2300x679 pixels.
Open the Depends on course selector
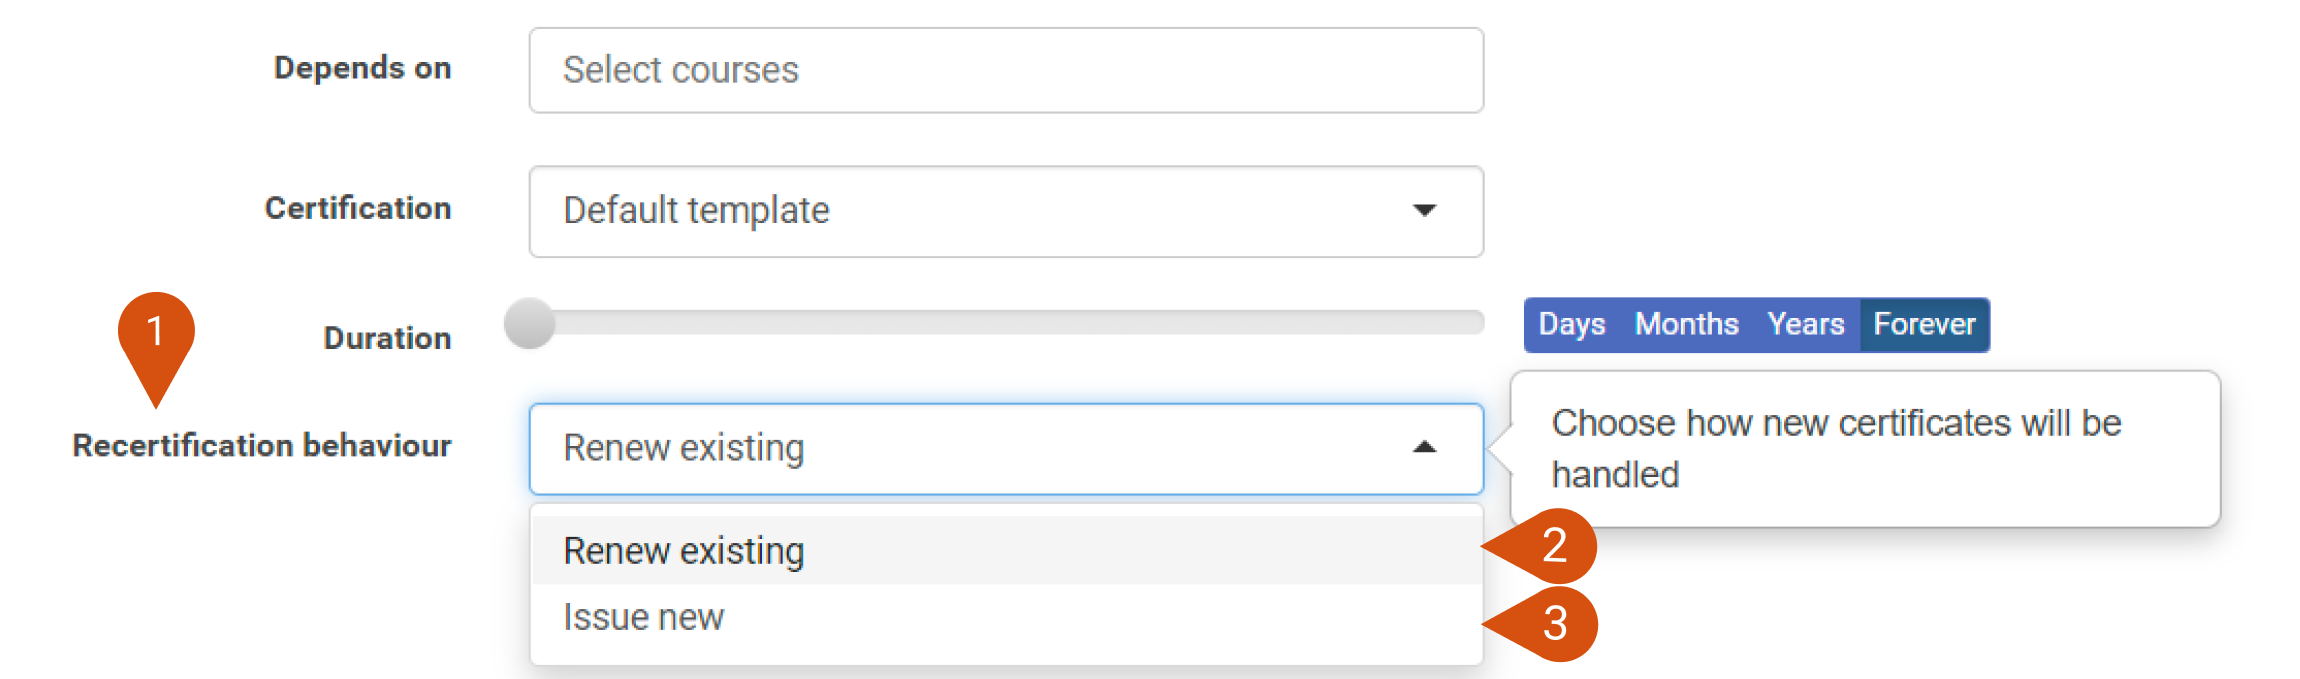pos(1006,70)
